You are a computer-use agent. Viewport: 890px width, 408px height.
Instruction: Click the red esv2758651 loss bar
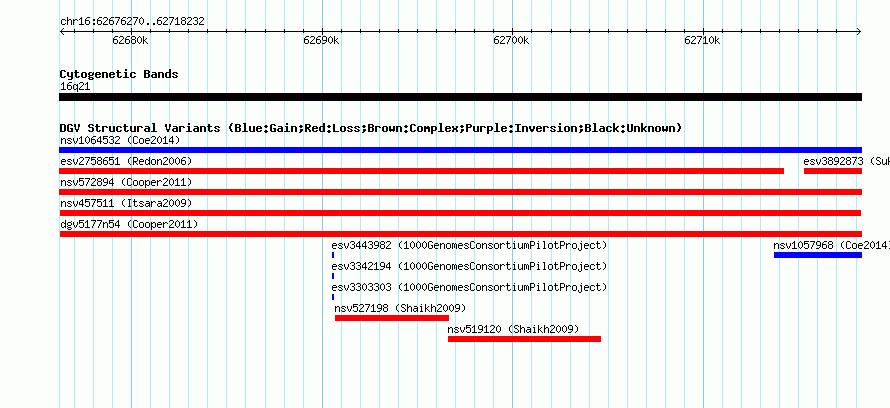coord(422,171)
